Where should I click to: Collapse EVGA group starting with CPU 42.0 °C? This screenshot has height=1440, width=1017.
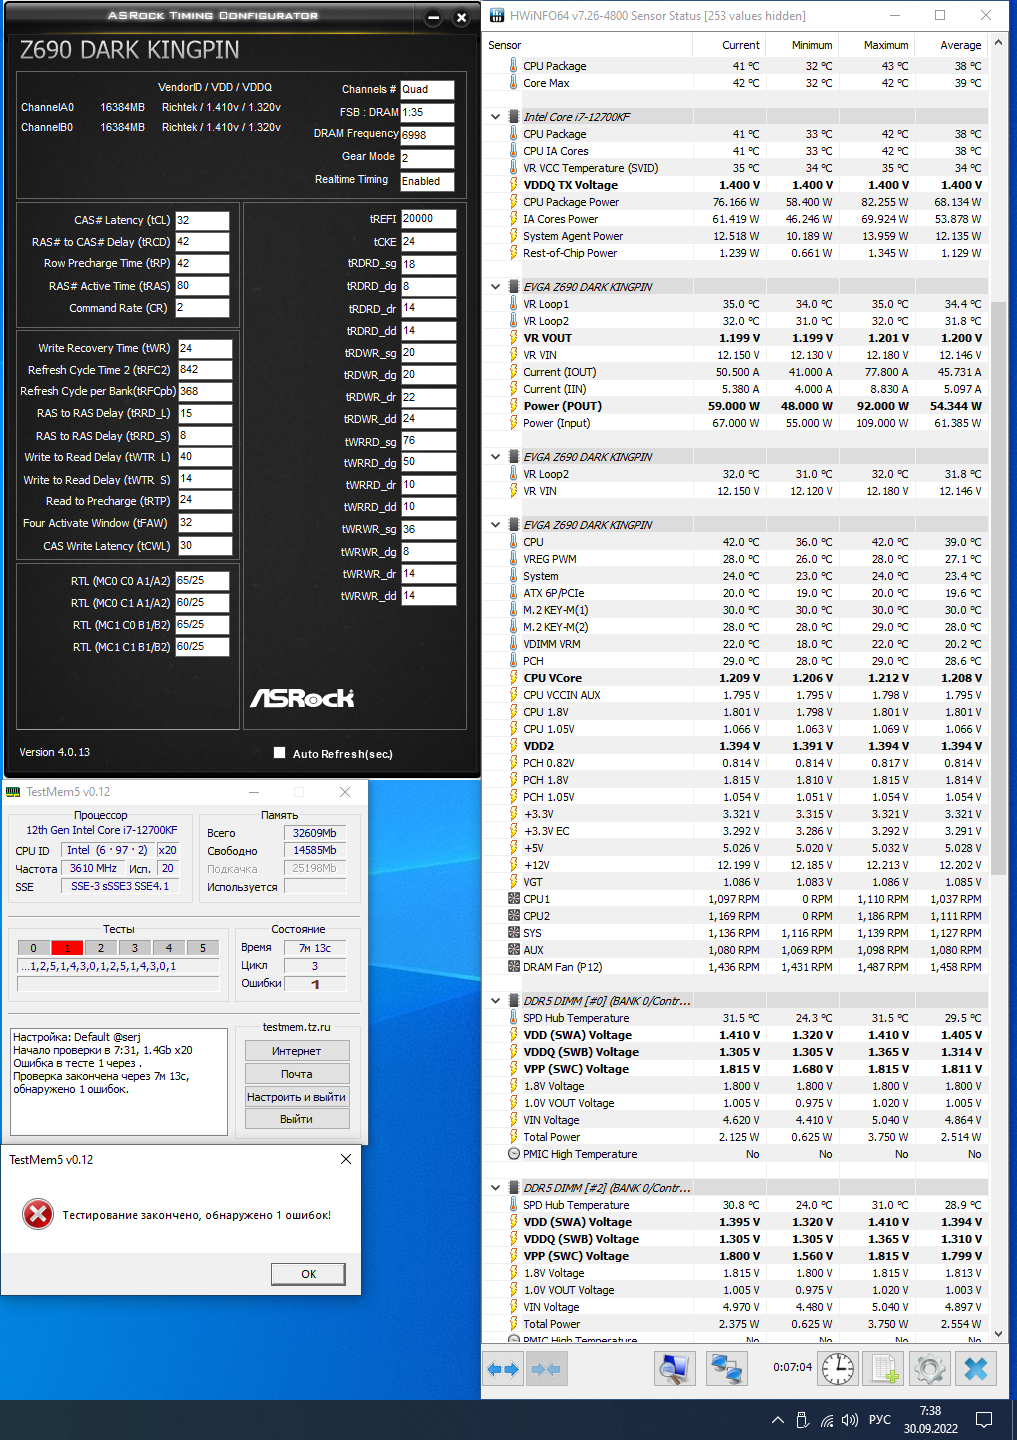[496, 525]
